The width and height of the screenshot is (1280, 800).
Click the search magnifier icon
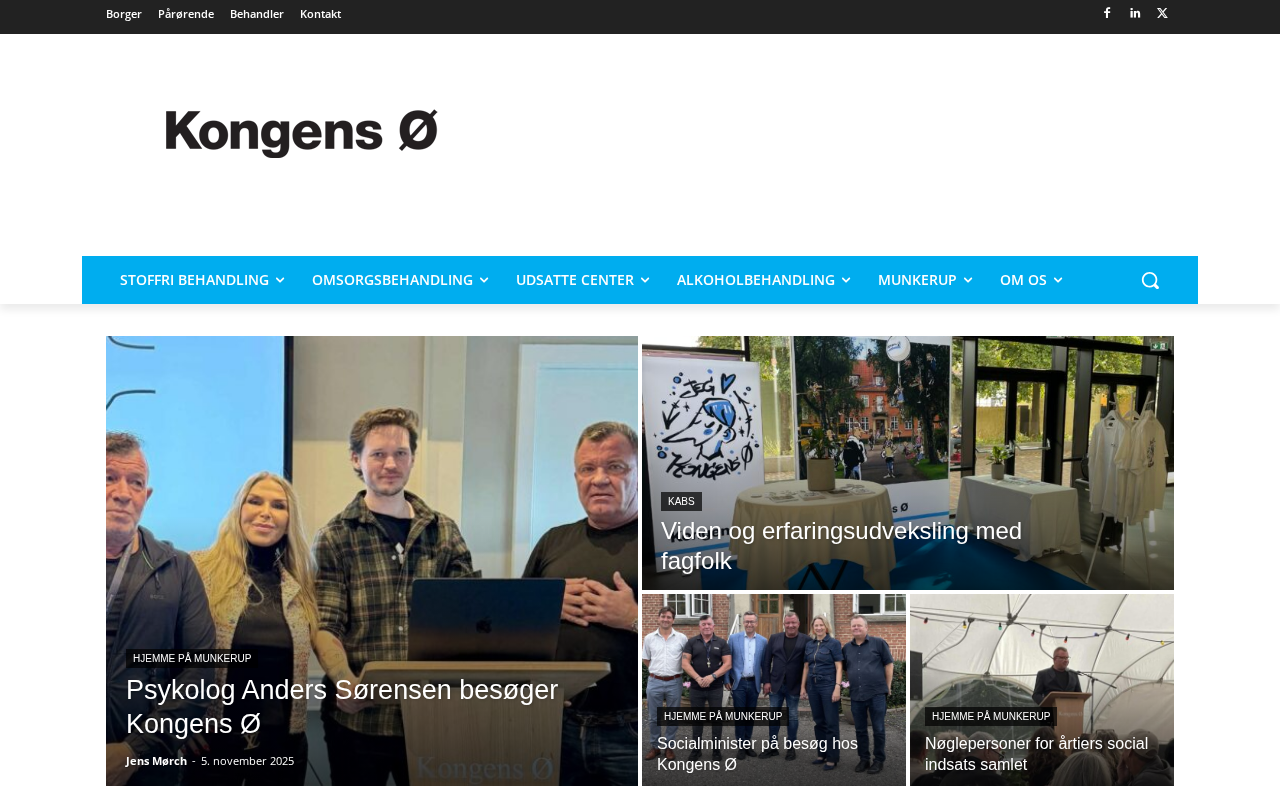click(1150, 280)
